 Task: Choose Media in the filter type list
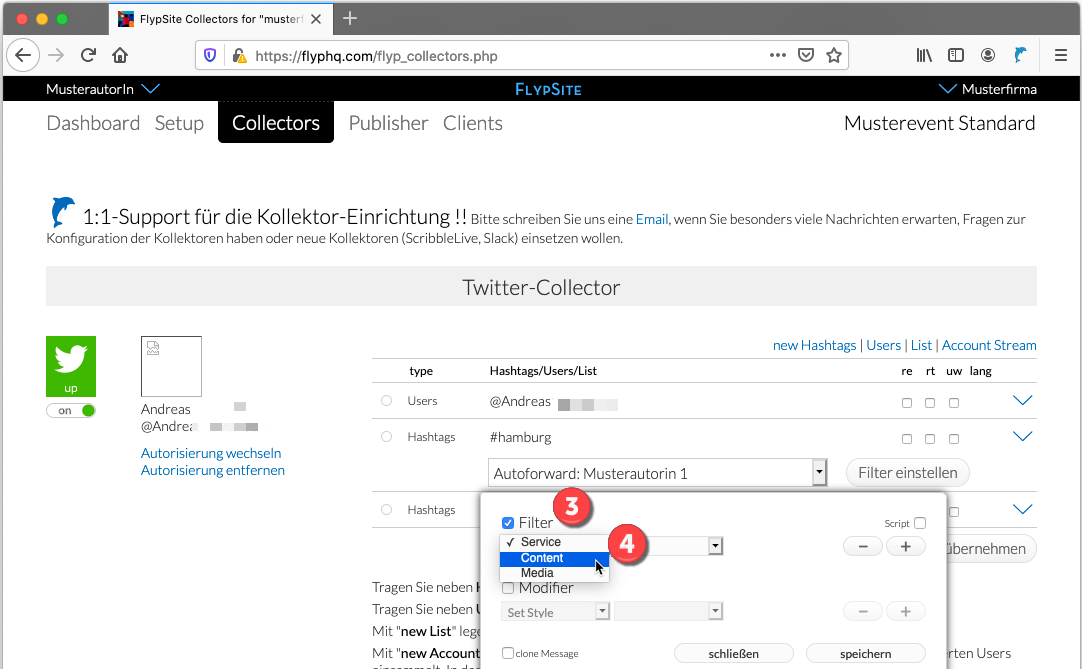554,573
